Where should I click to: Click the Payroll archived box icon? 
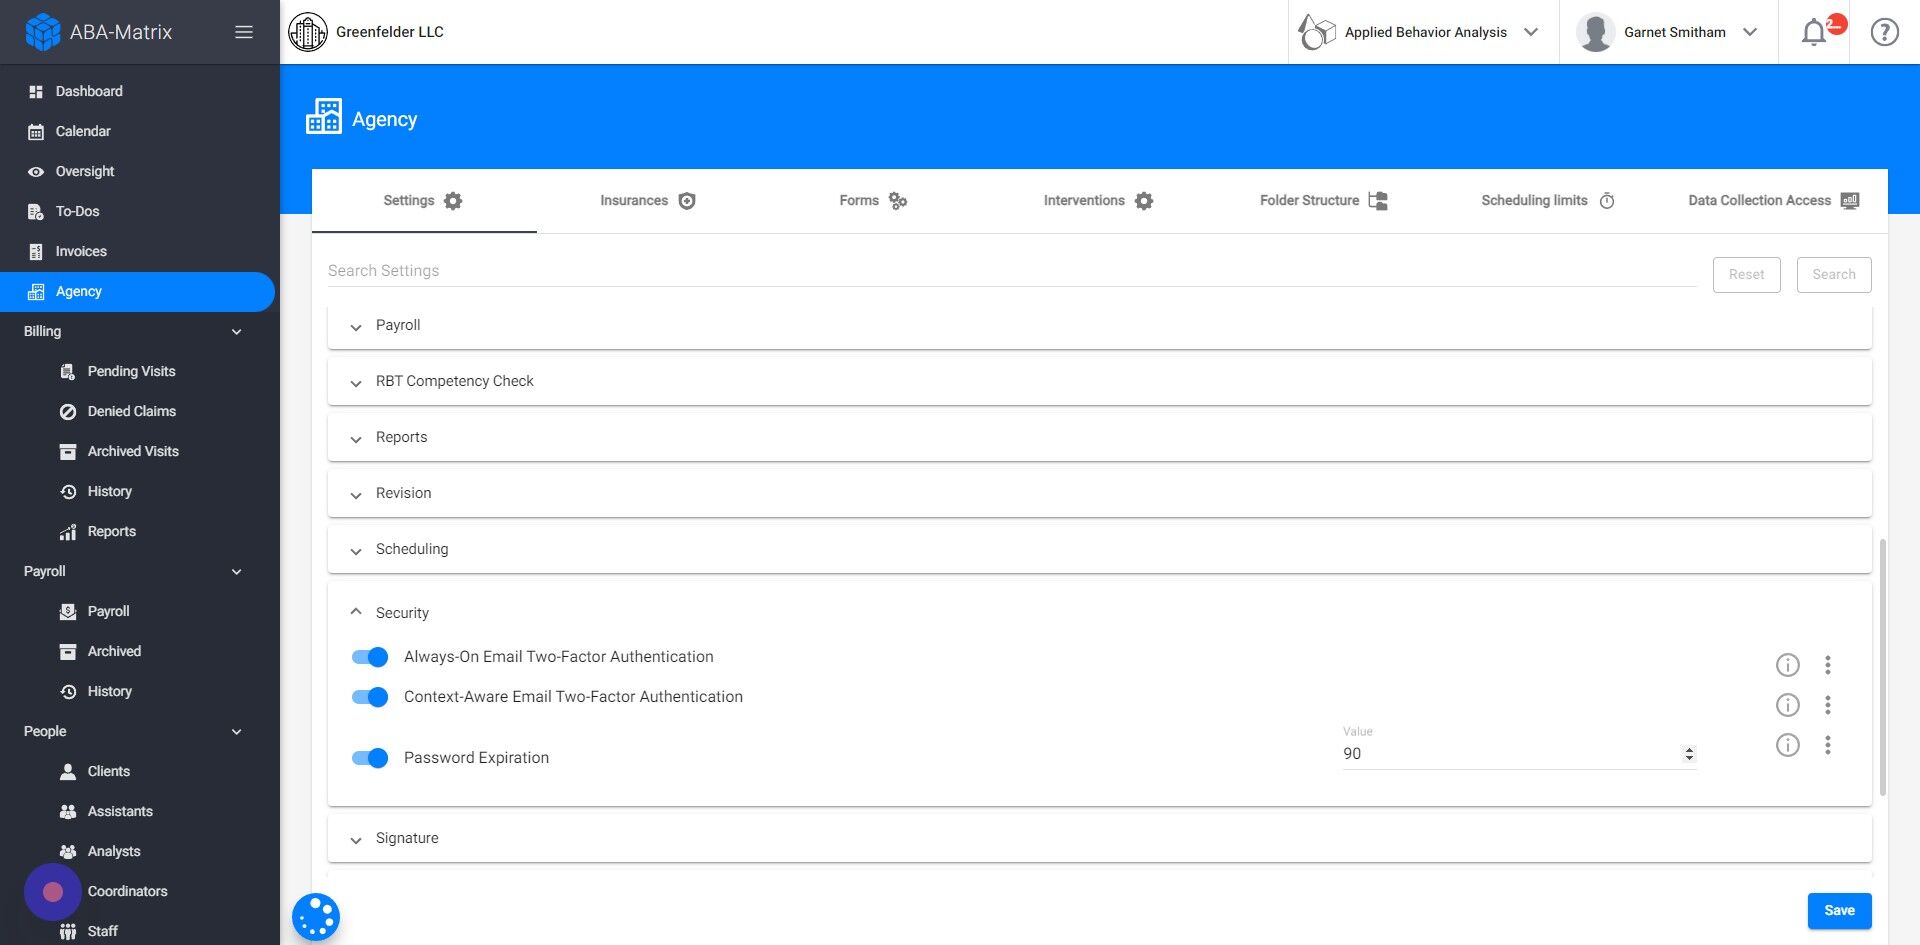(x=68, y=652)
